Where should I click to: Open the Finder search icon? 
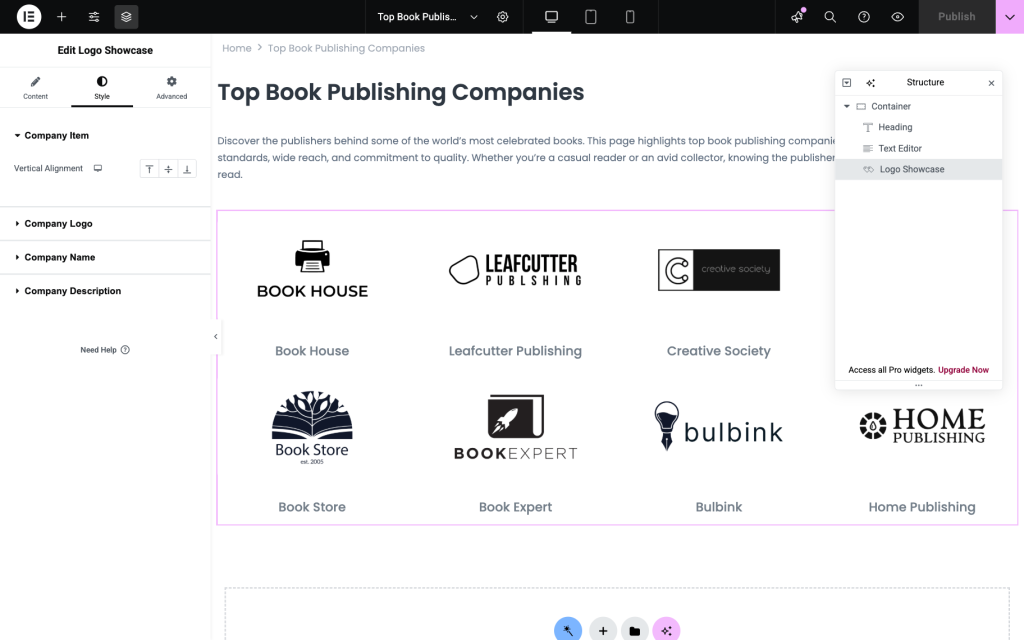click(x=830, y=16)
